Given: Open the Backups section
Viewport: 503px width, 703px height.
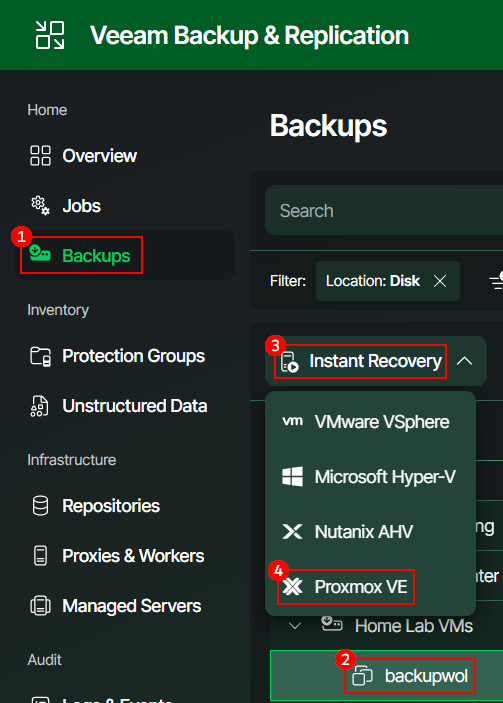Looking at the screenshot, I should tap(126, 255).
